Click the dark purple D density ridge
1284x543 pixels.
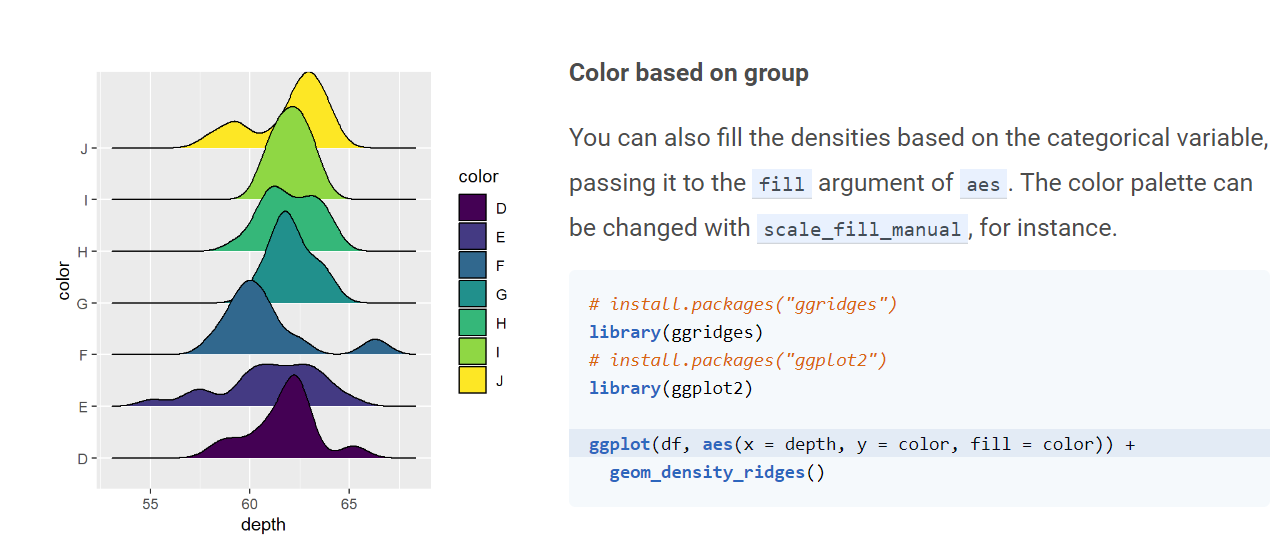tap(289, 430)
